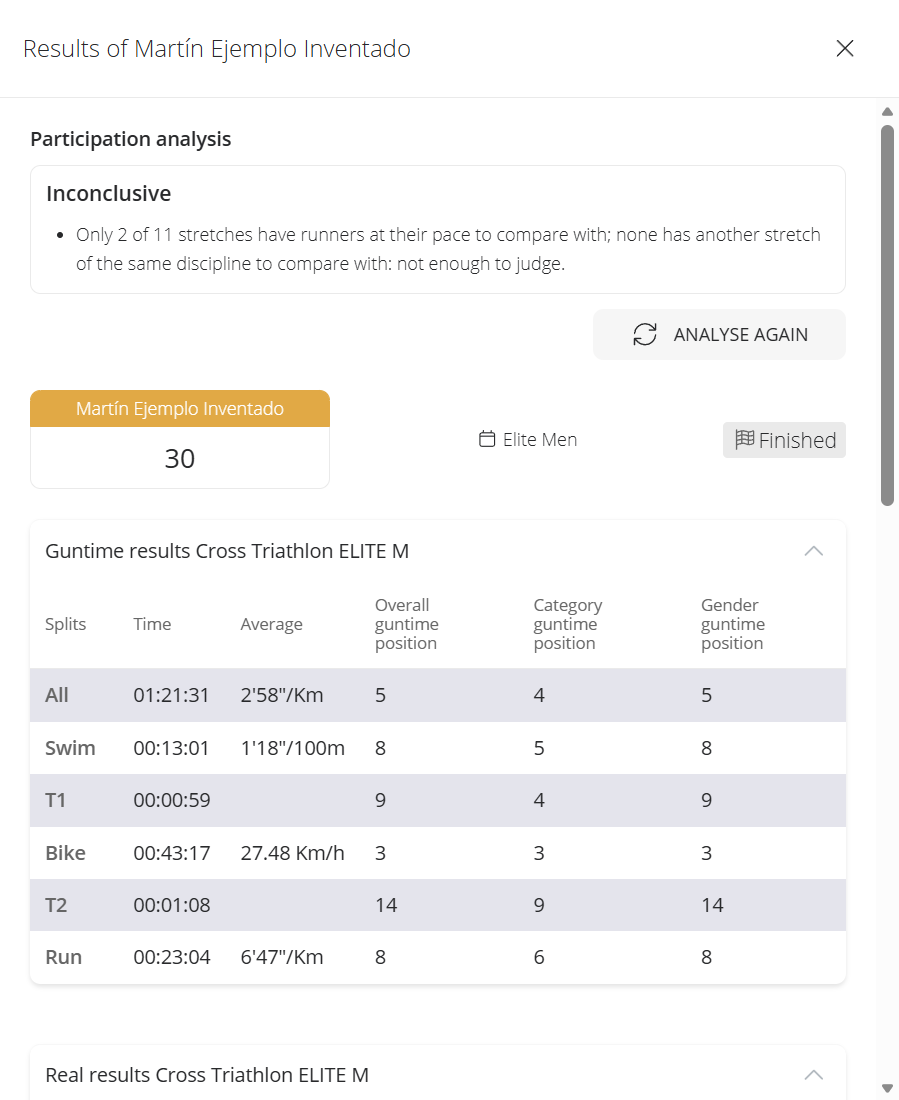Select the Bike split row label
899x1100 pixels.
coord(65,853)
